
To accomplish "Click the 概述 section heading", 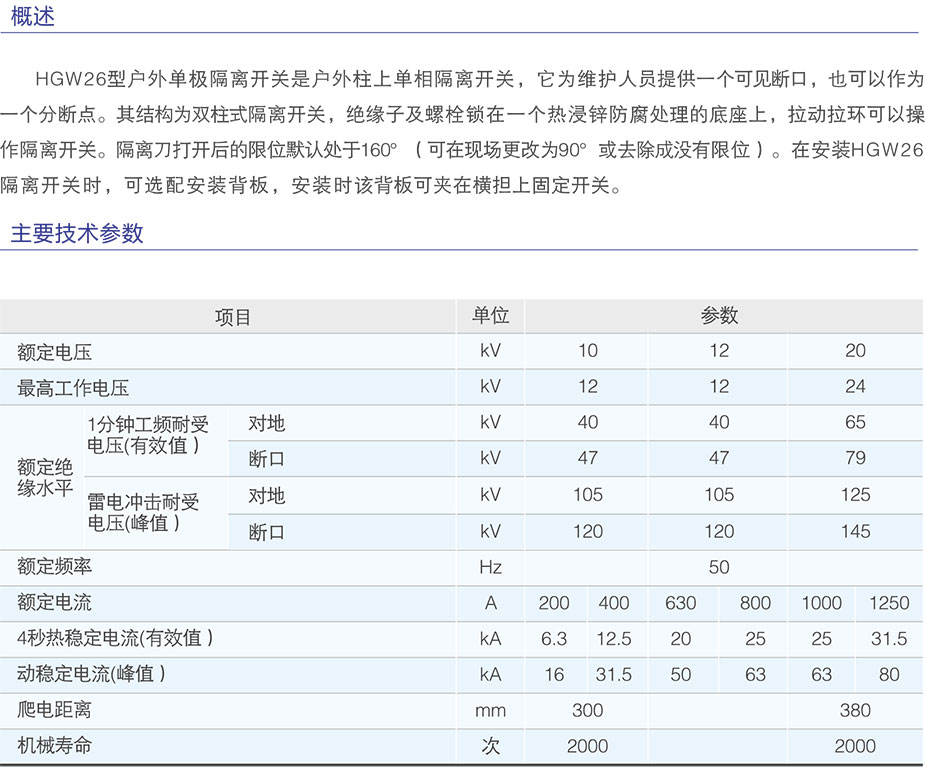I will (x=33, y=17).
